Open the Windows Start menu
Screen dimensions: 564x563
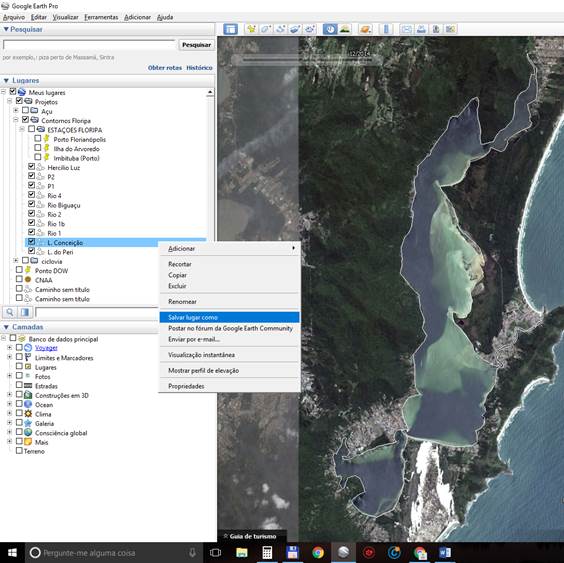pyautogui.click(x=12, y=553)
